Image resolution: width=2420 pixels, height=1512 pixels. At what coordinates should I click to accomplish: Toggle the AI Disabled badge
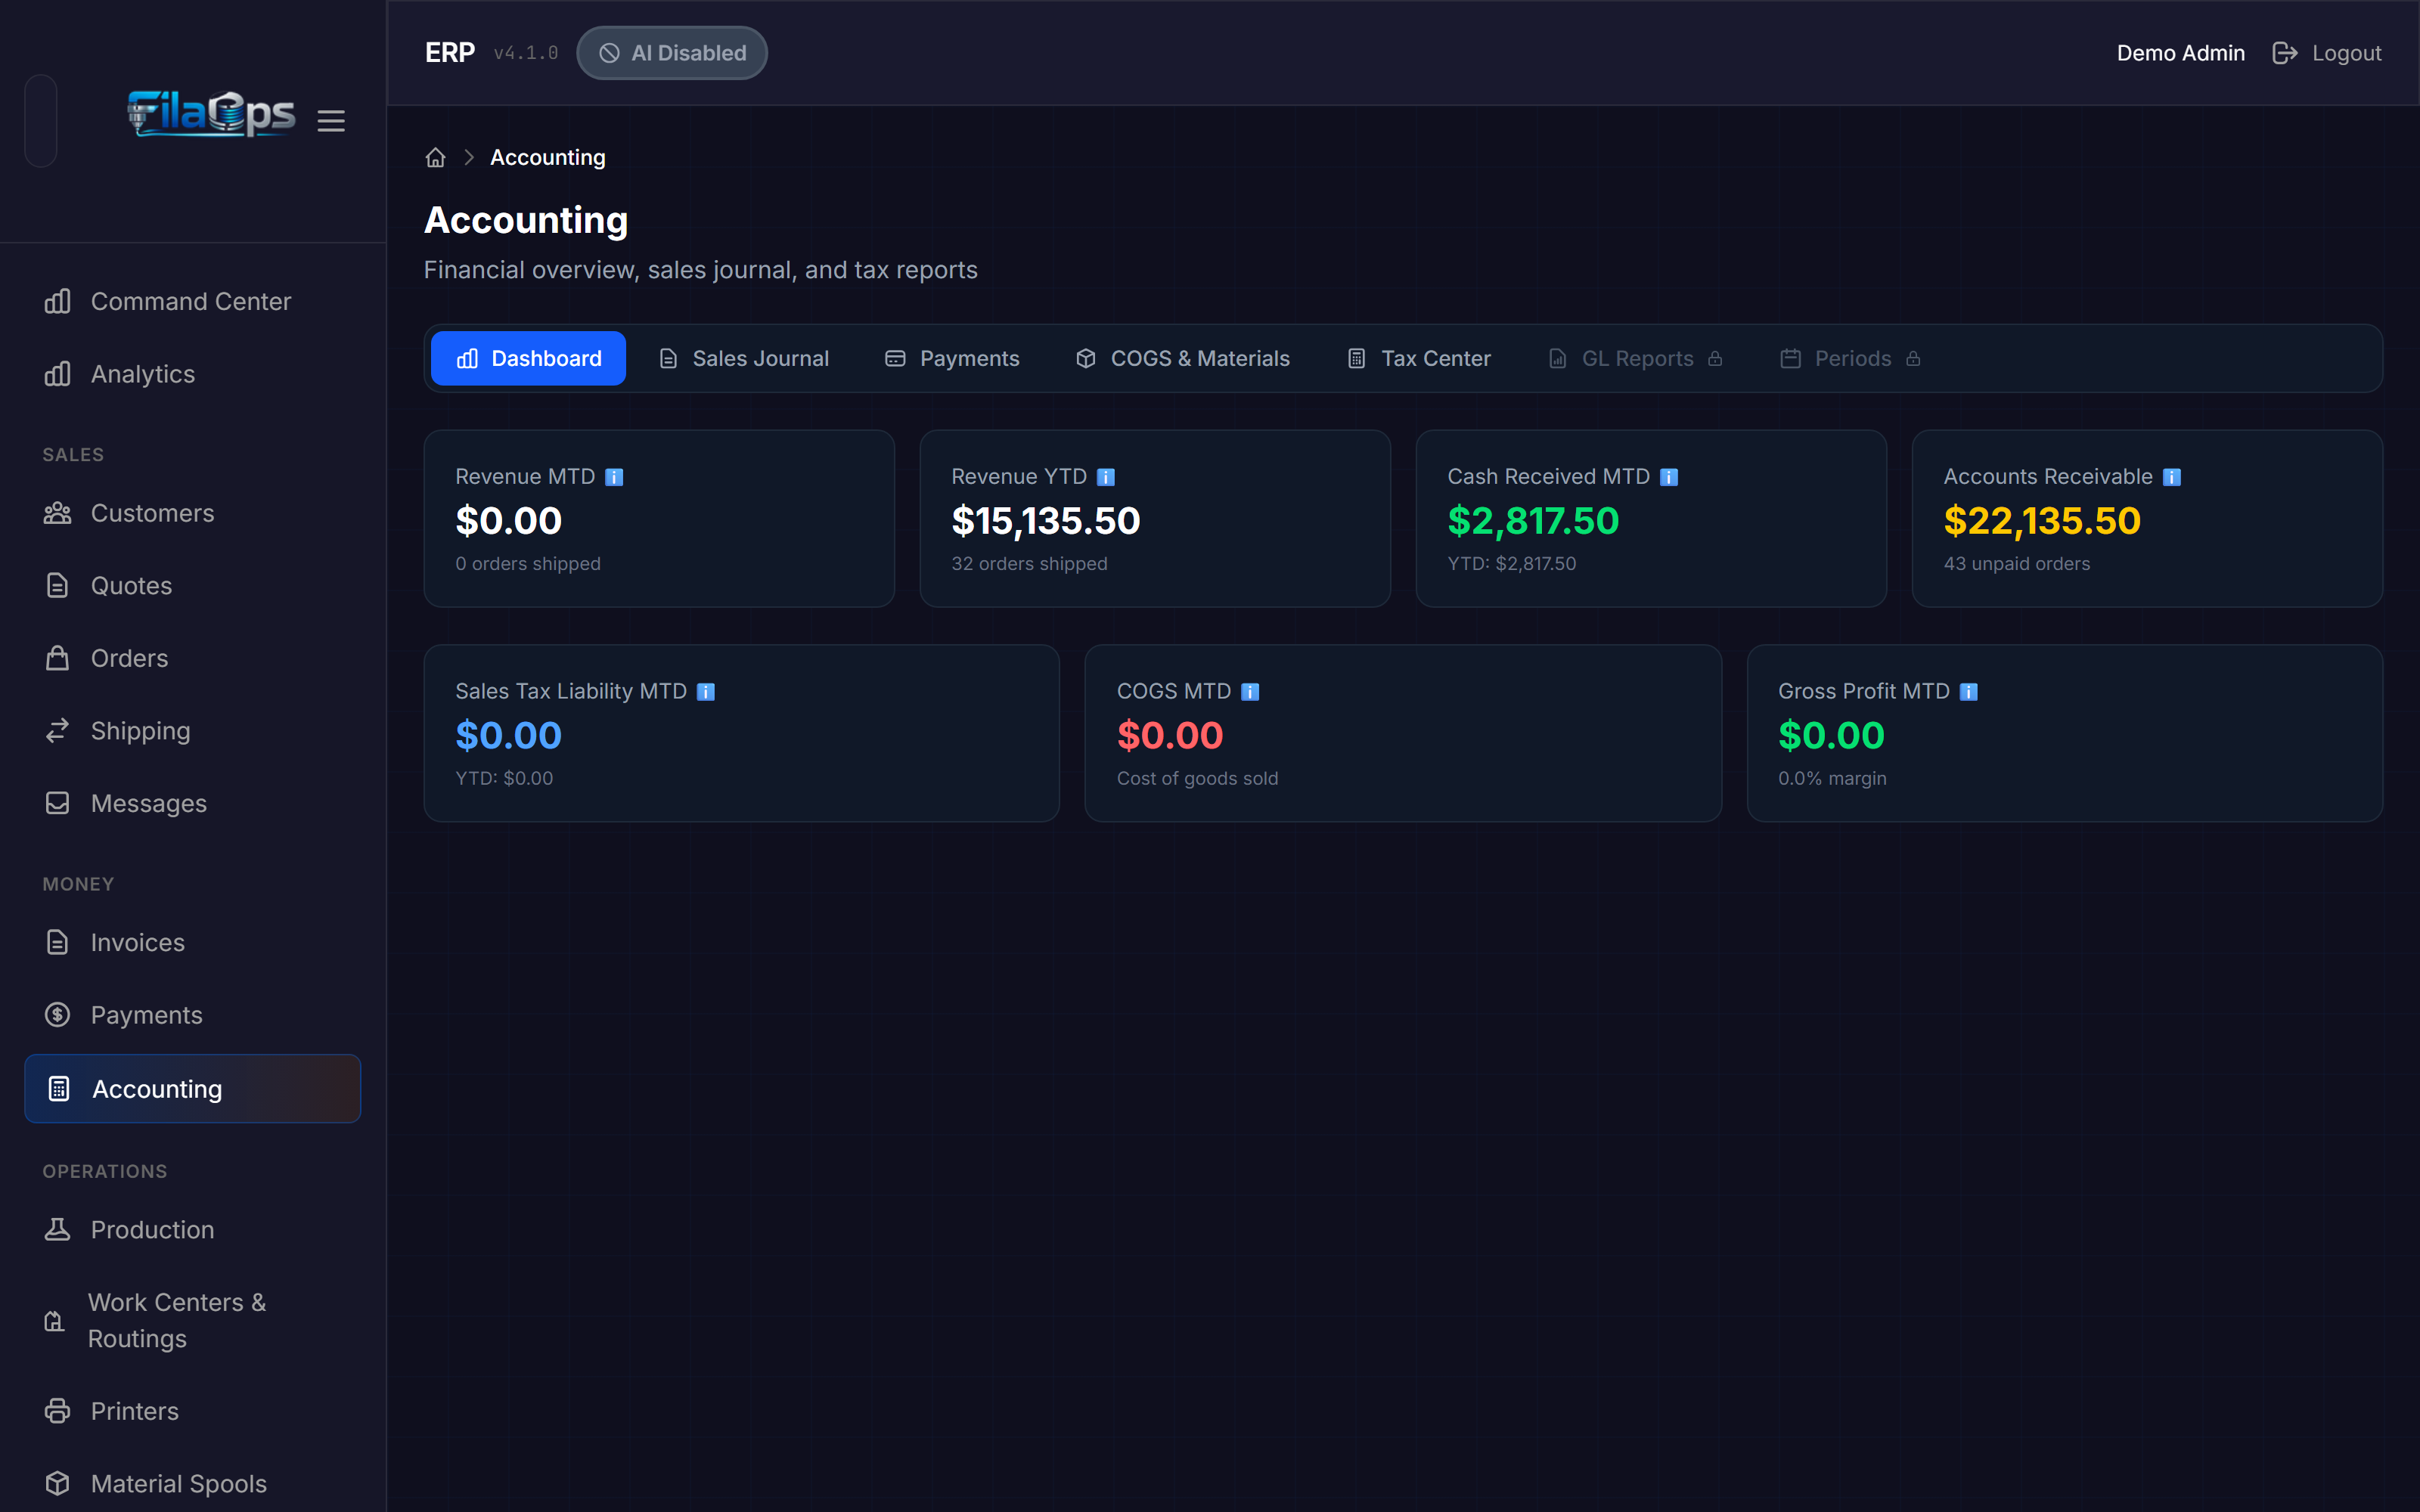tap(672, 53)
